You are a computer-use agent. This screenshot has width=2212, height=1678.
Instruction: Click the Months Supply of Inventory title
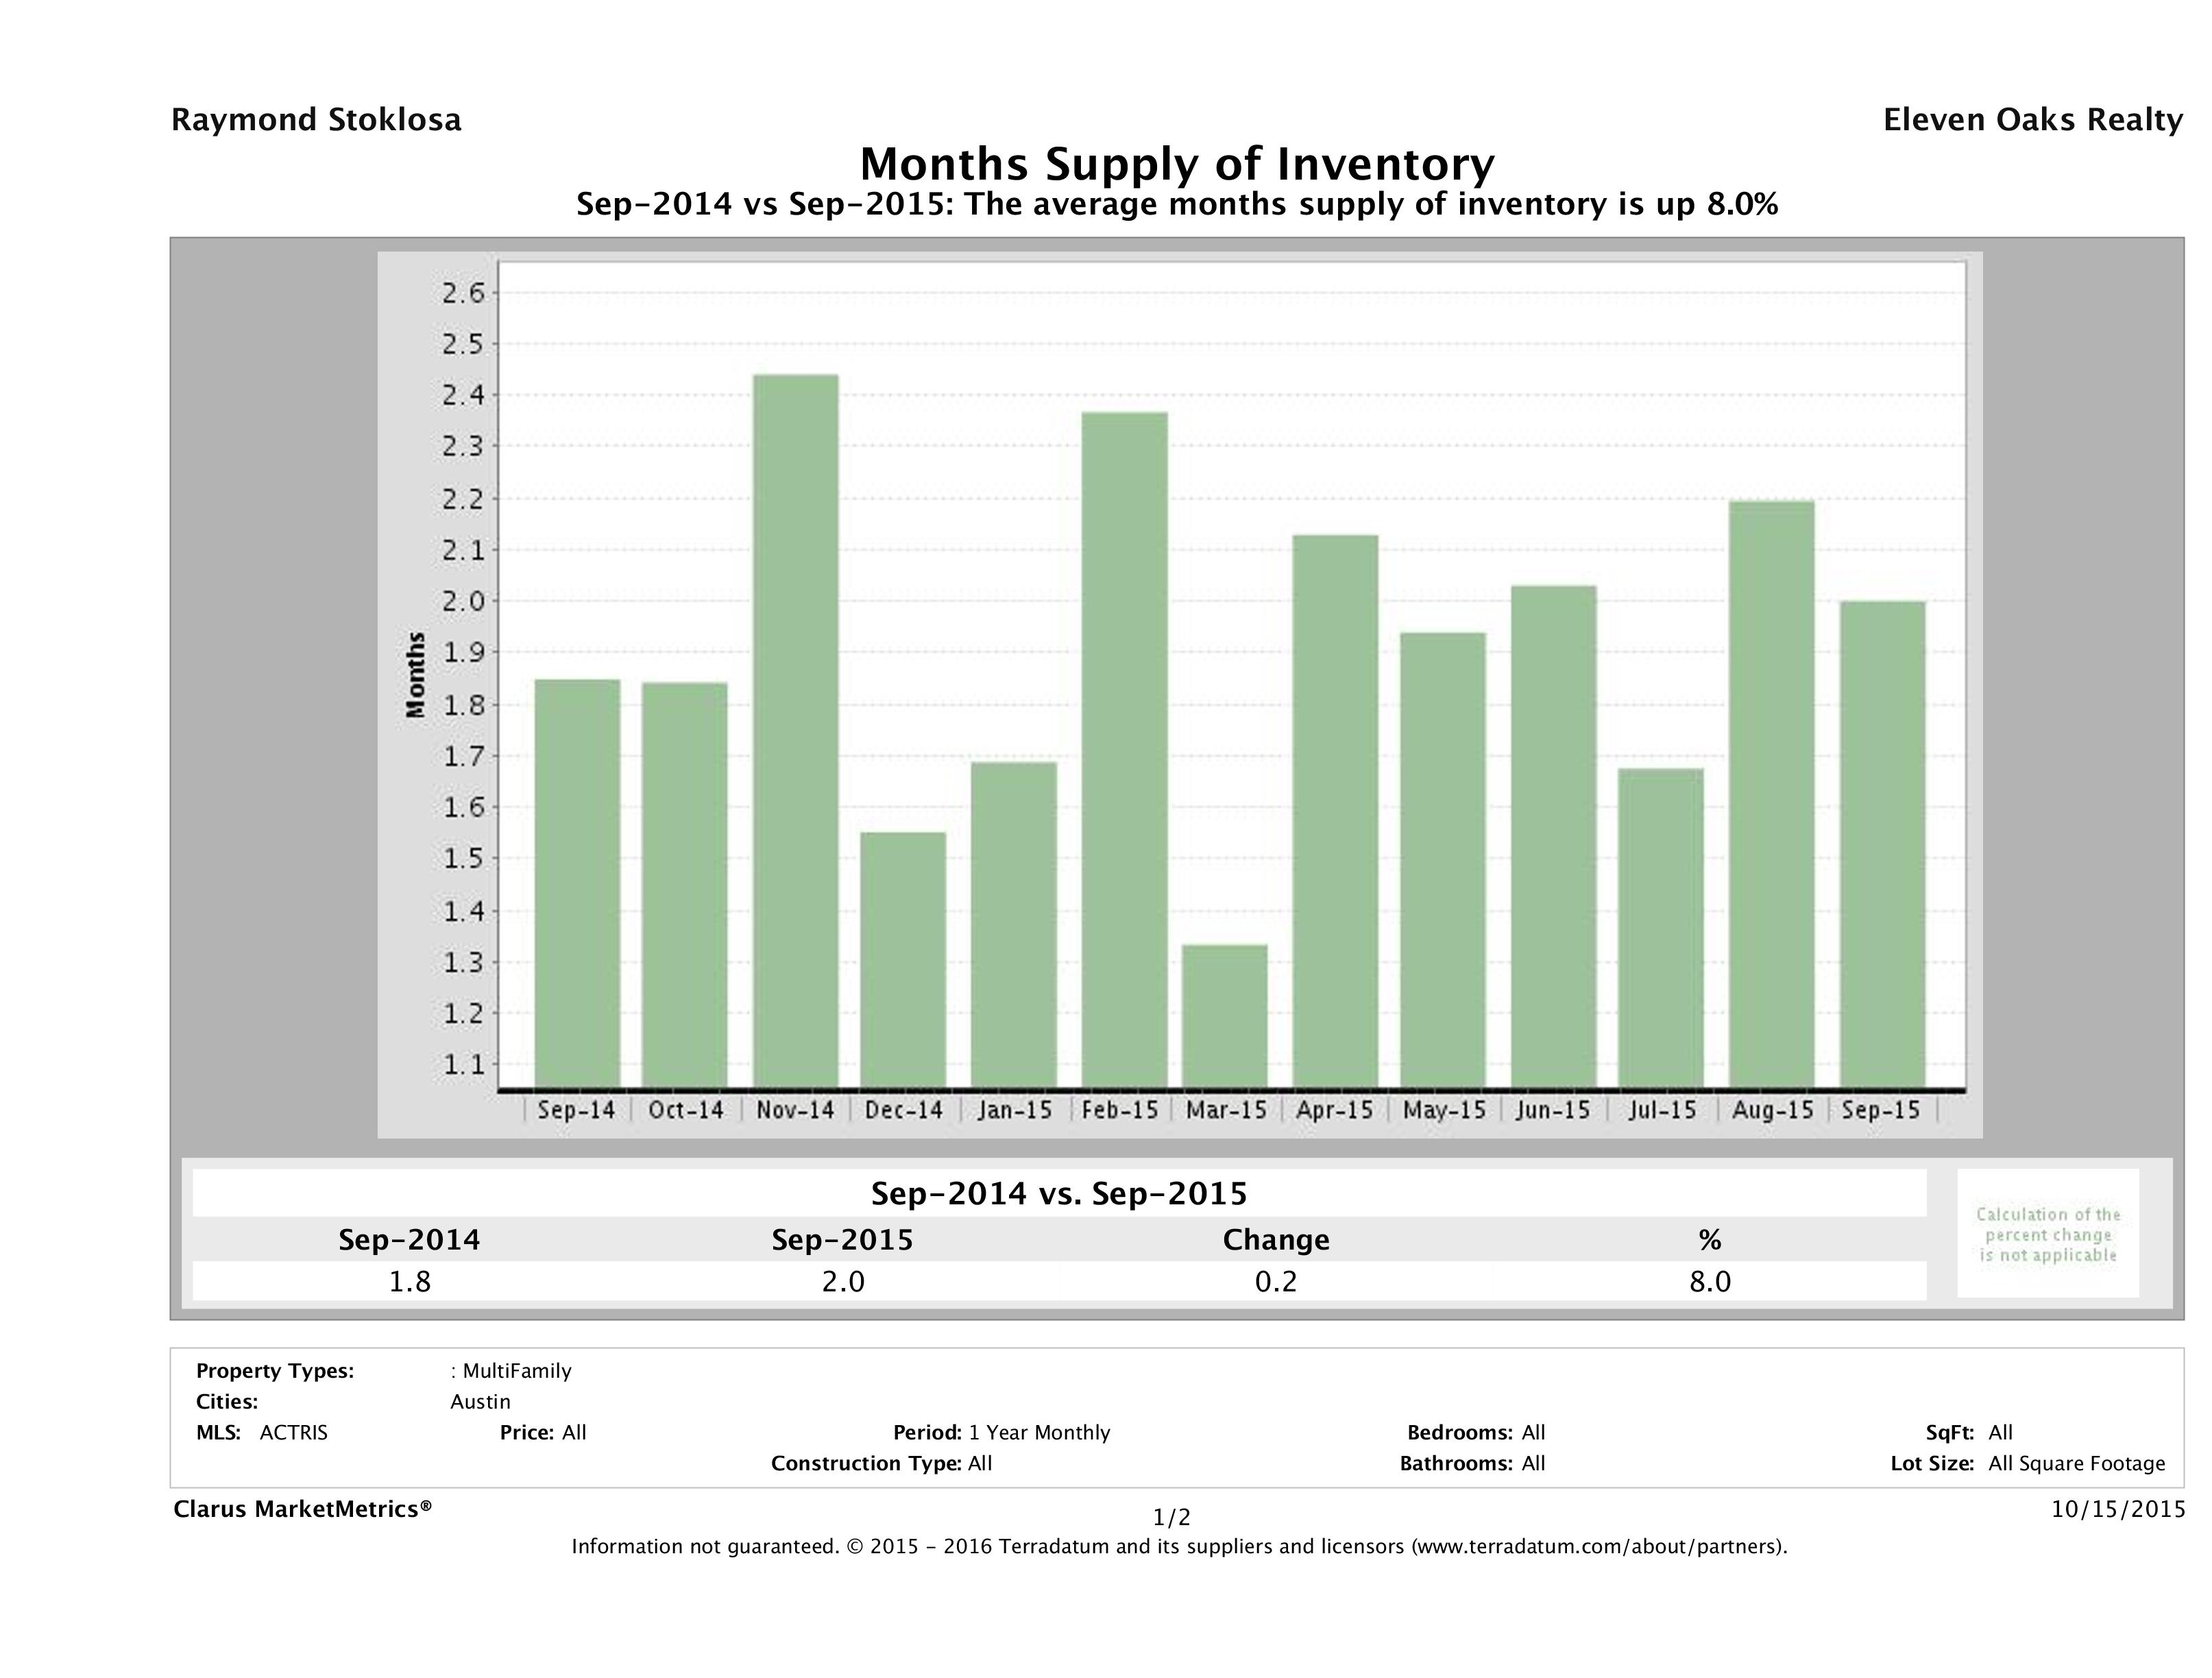coord(1177,163)
